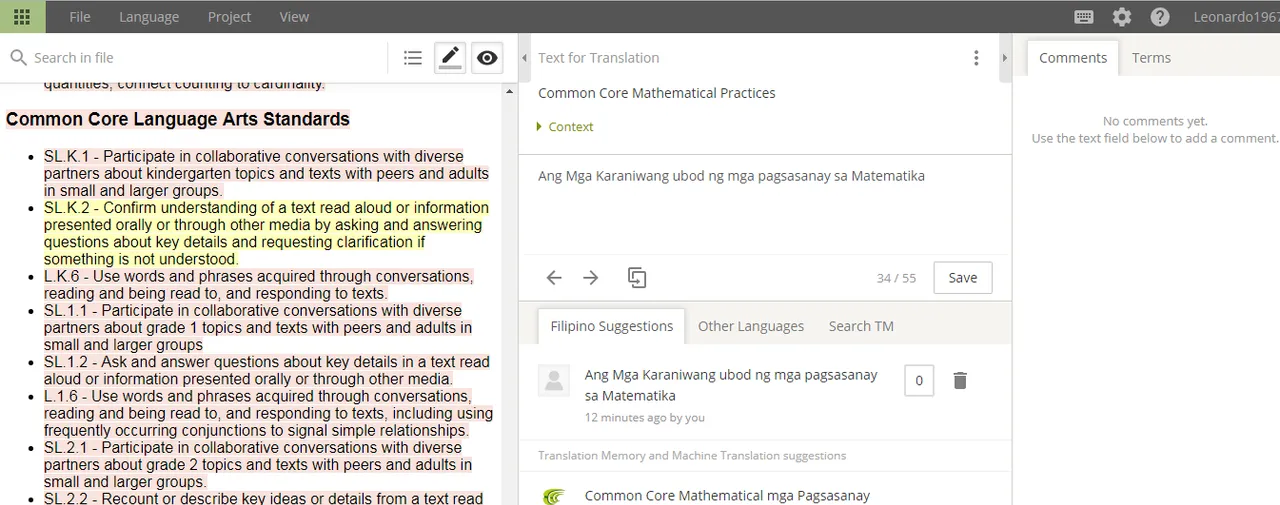The height and width of the screenshot is (505, 1280).
Task: Collapse the right comments panel arrow
Action: tap(1005, 59)
